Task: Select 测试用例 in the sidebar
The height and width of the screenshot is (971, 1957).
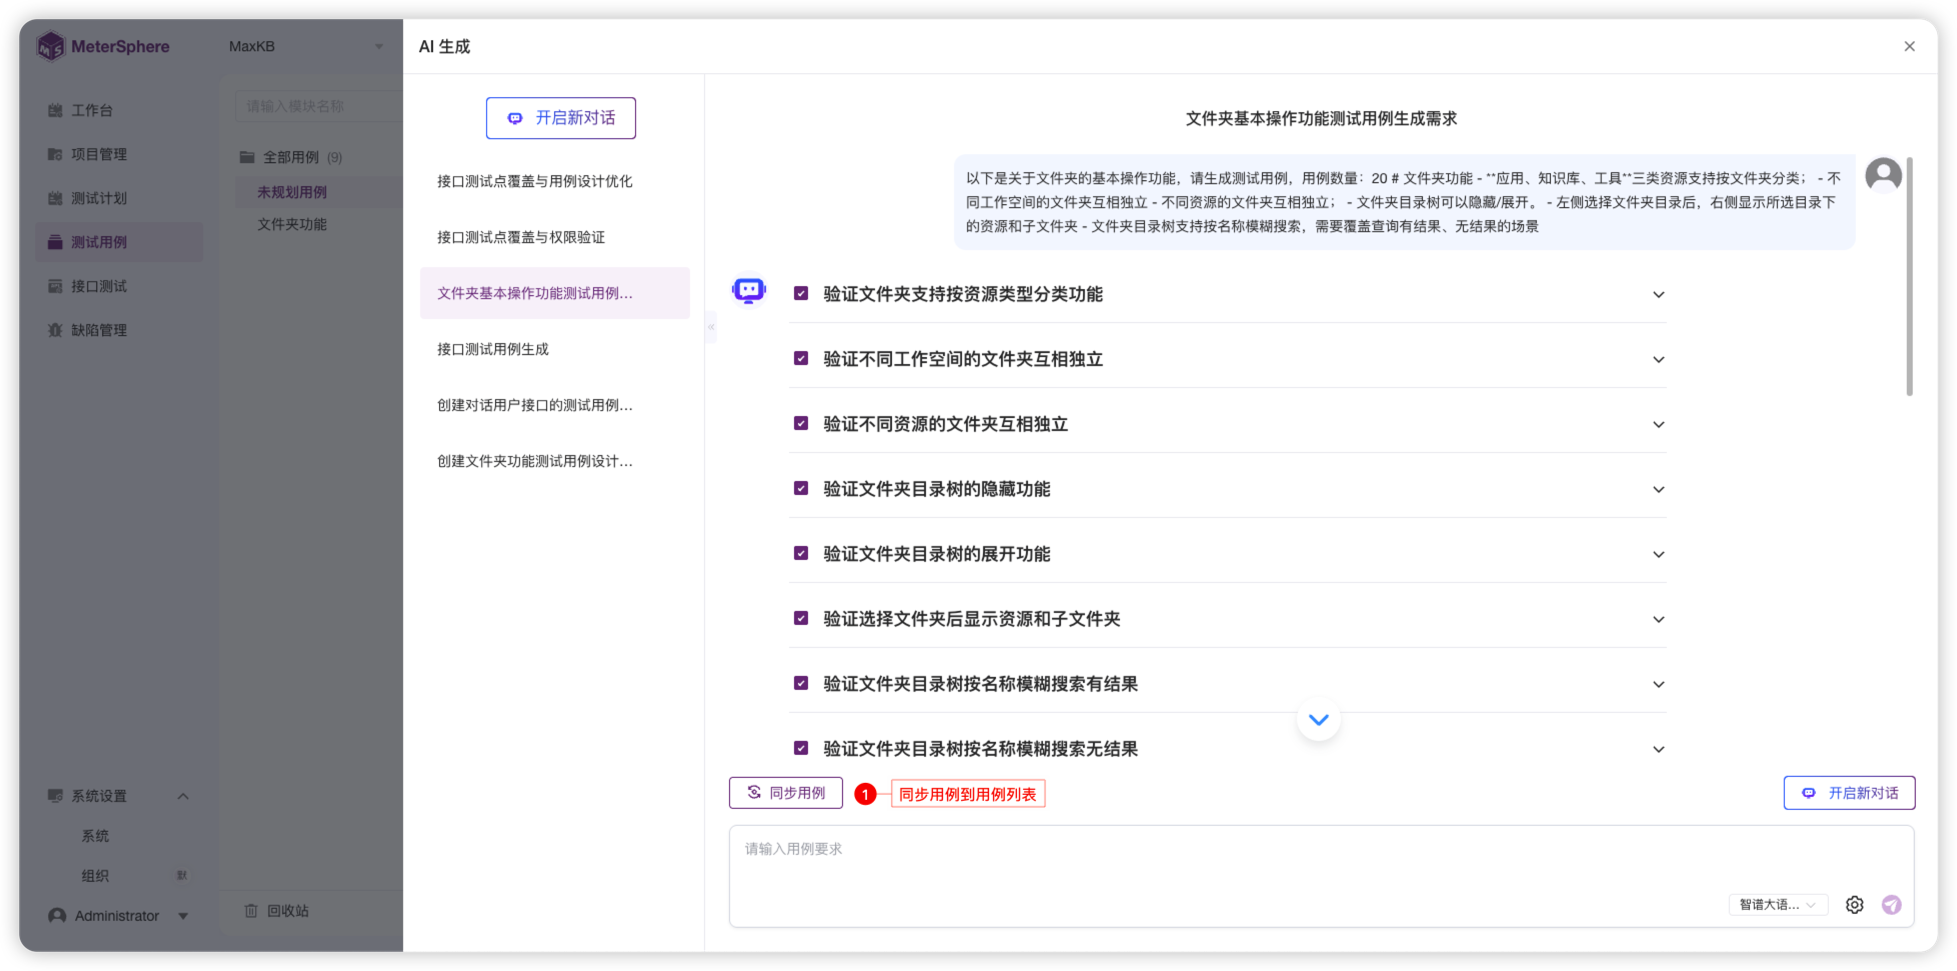Action: tap(119, 242)
